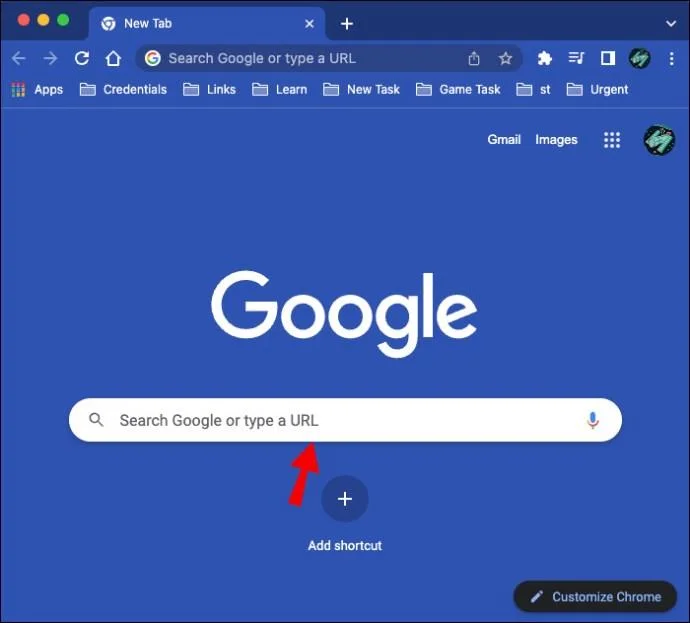
Task: Open the st bookmark folder
Action: [533, 90]
